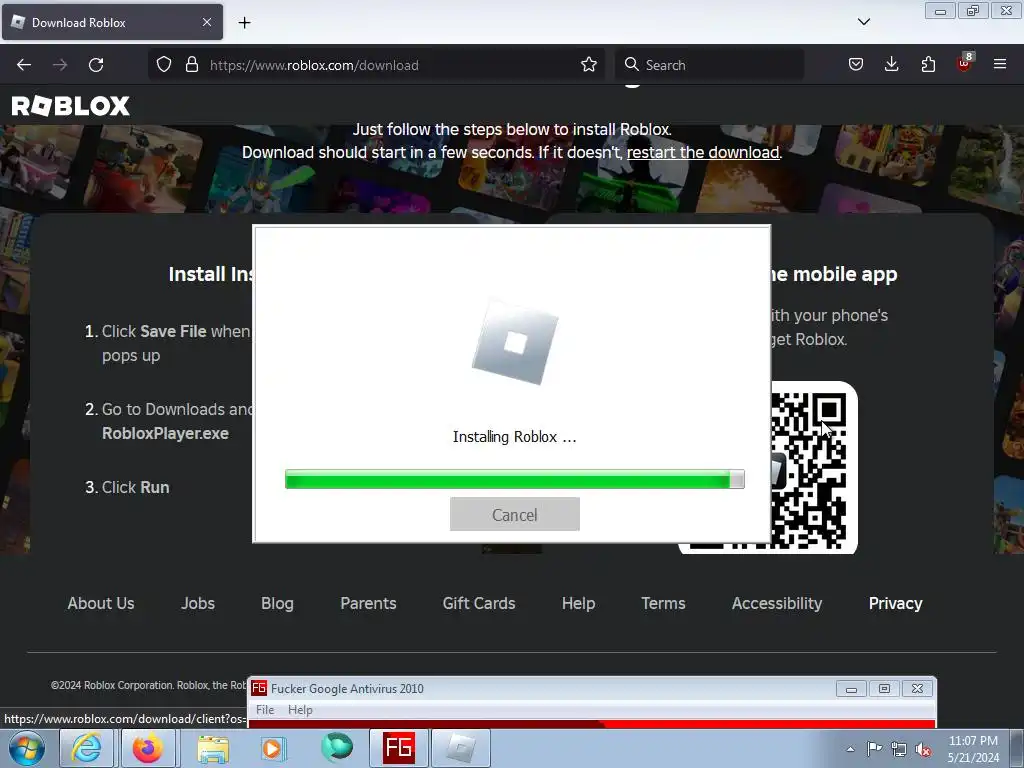This screenshot has width=1024, height=768.
Task: Open the Extensions puzzle-piece icon
Action: [x=928, y=64]
